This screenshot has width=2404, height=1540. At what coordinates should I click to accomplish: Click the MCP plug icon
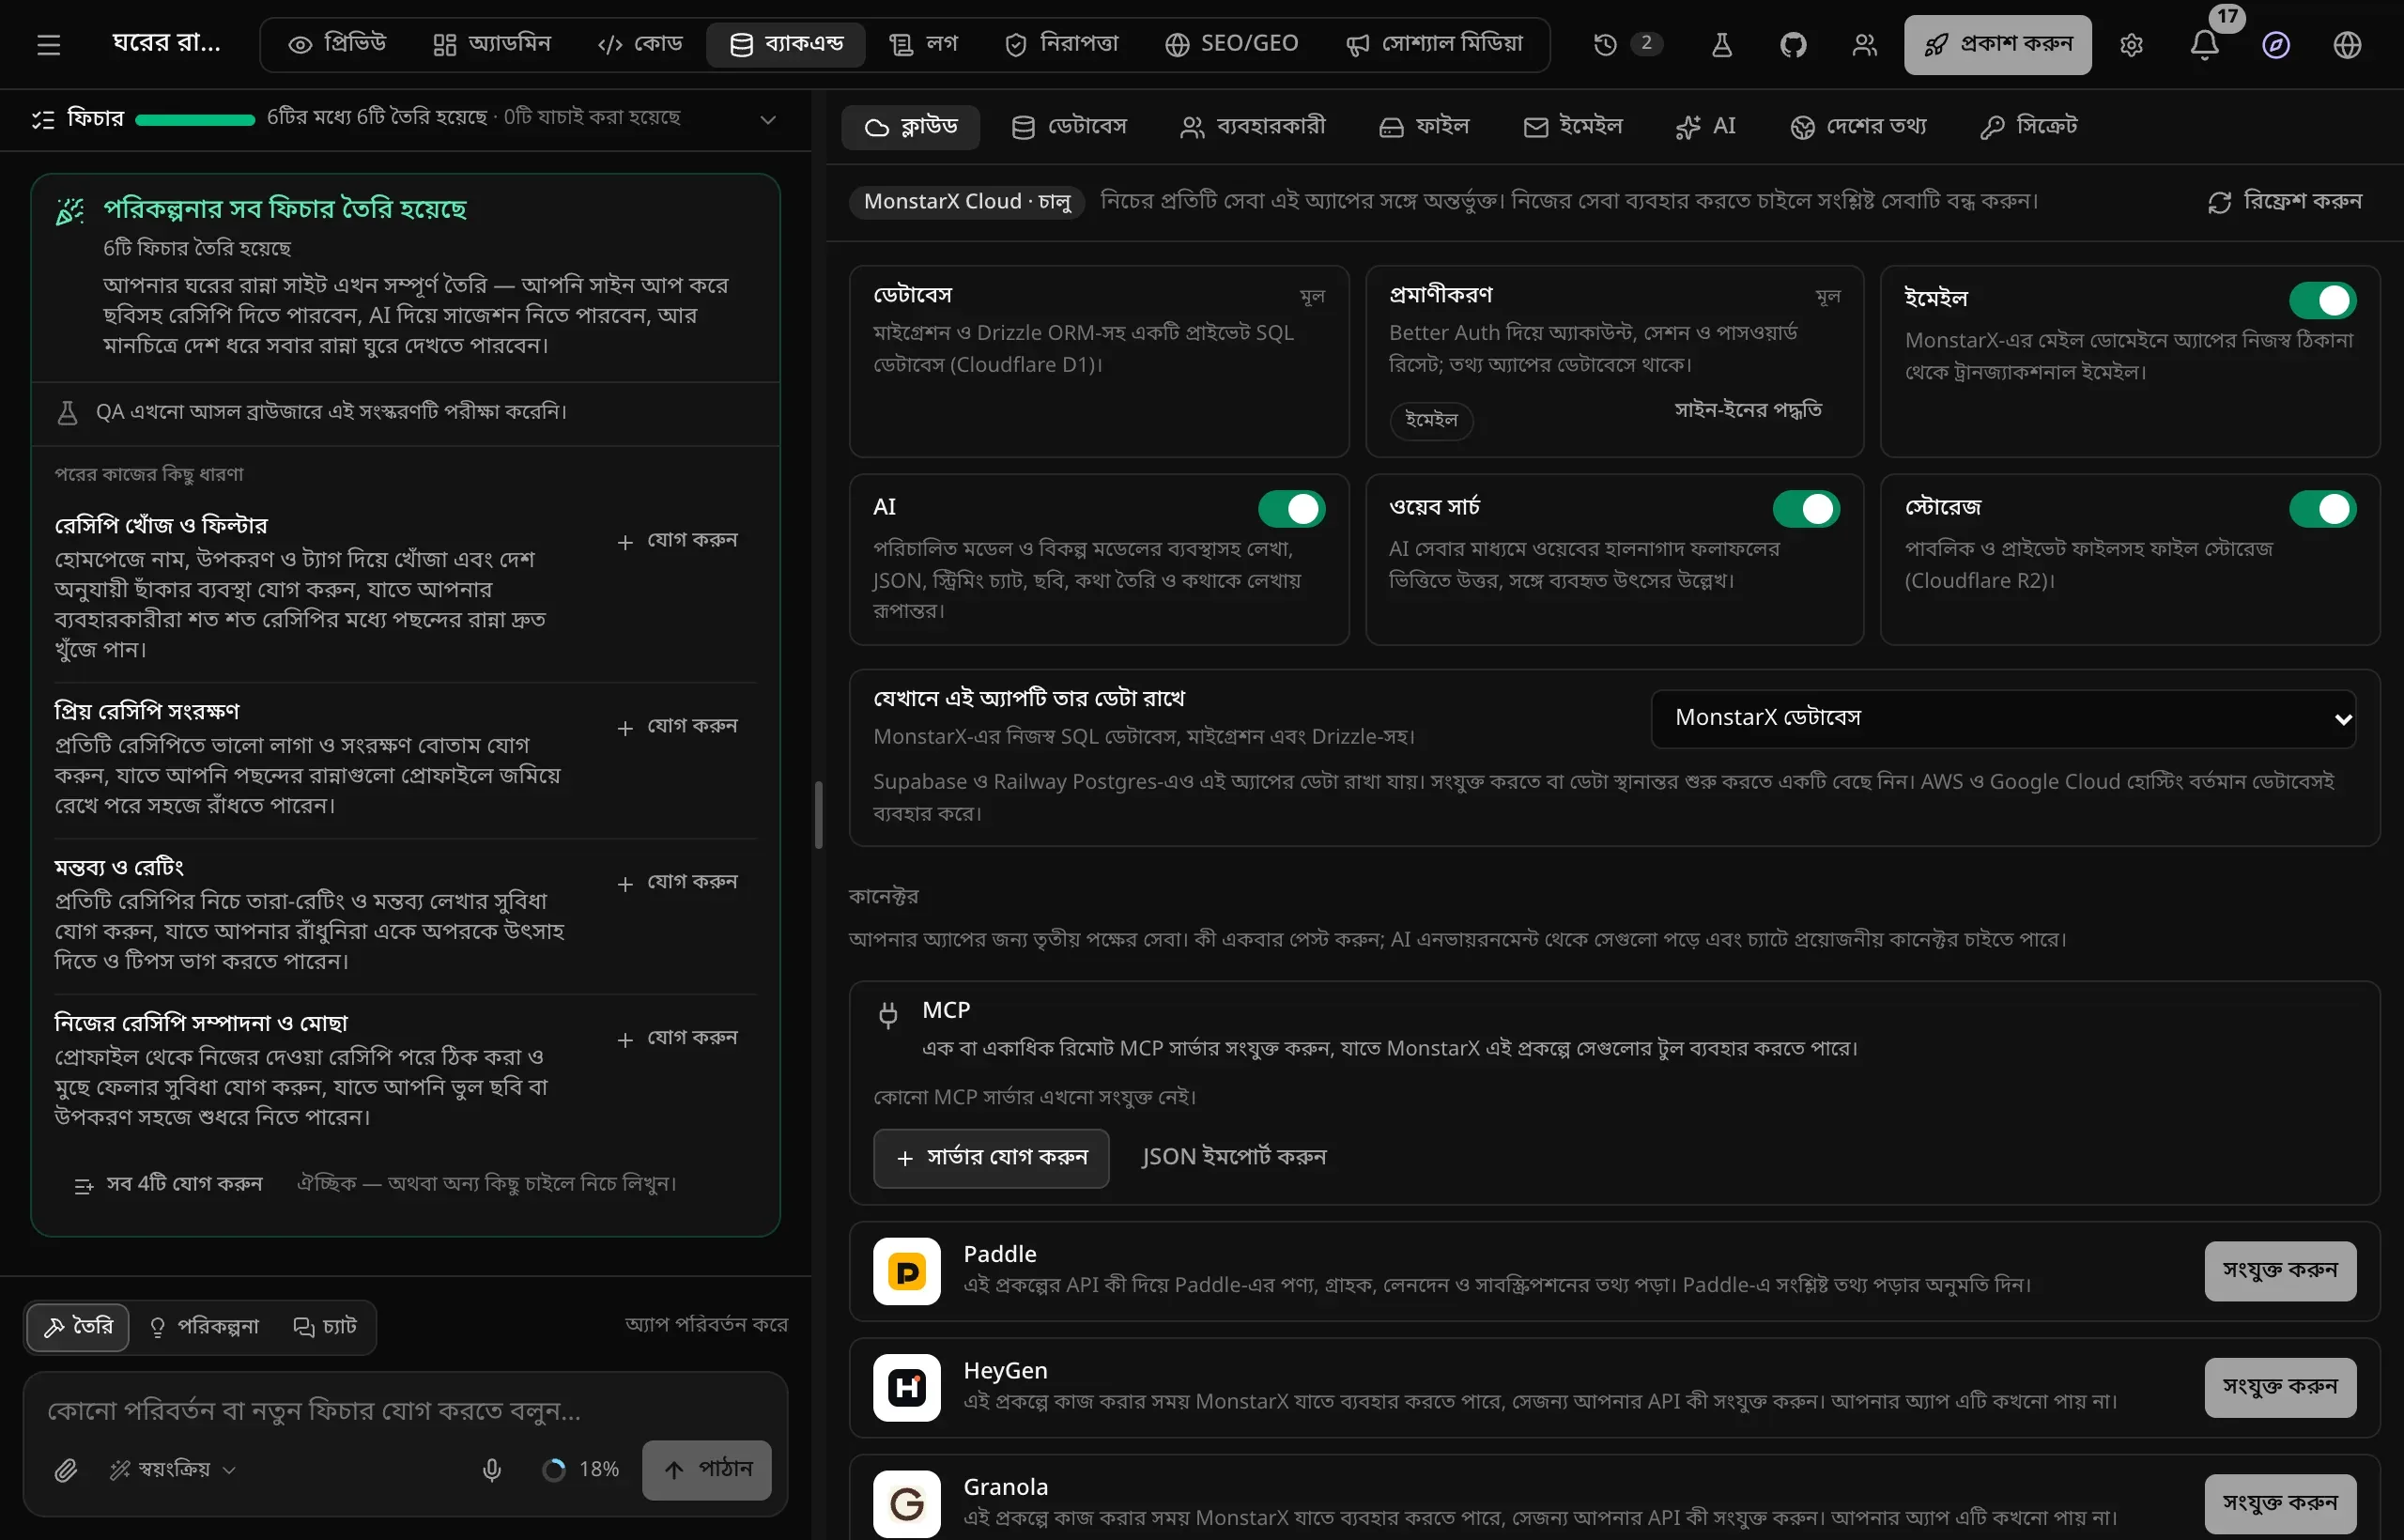[x=887, y=1016]
